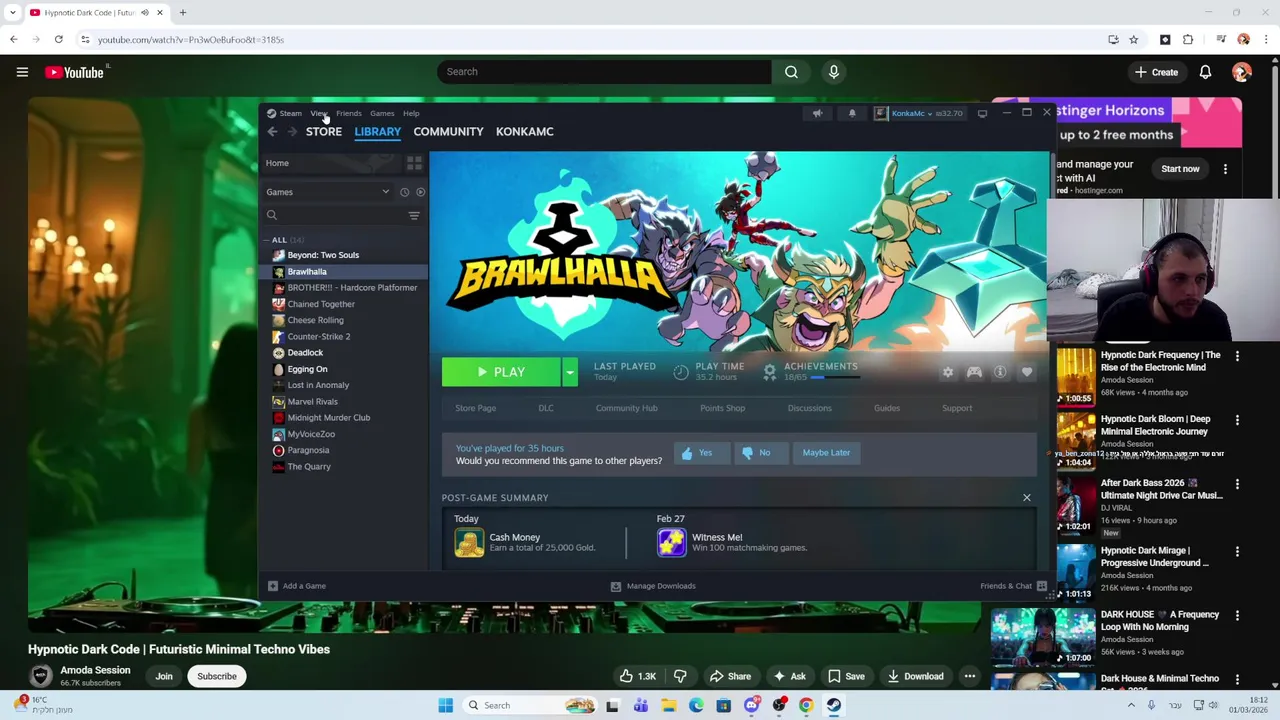
Task: Open Windows Start menu
Action: (x=446, y=705)
